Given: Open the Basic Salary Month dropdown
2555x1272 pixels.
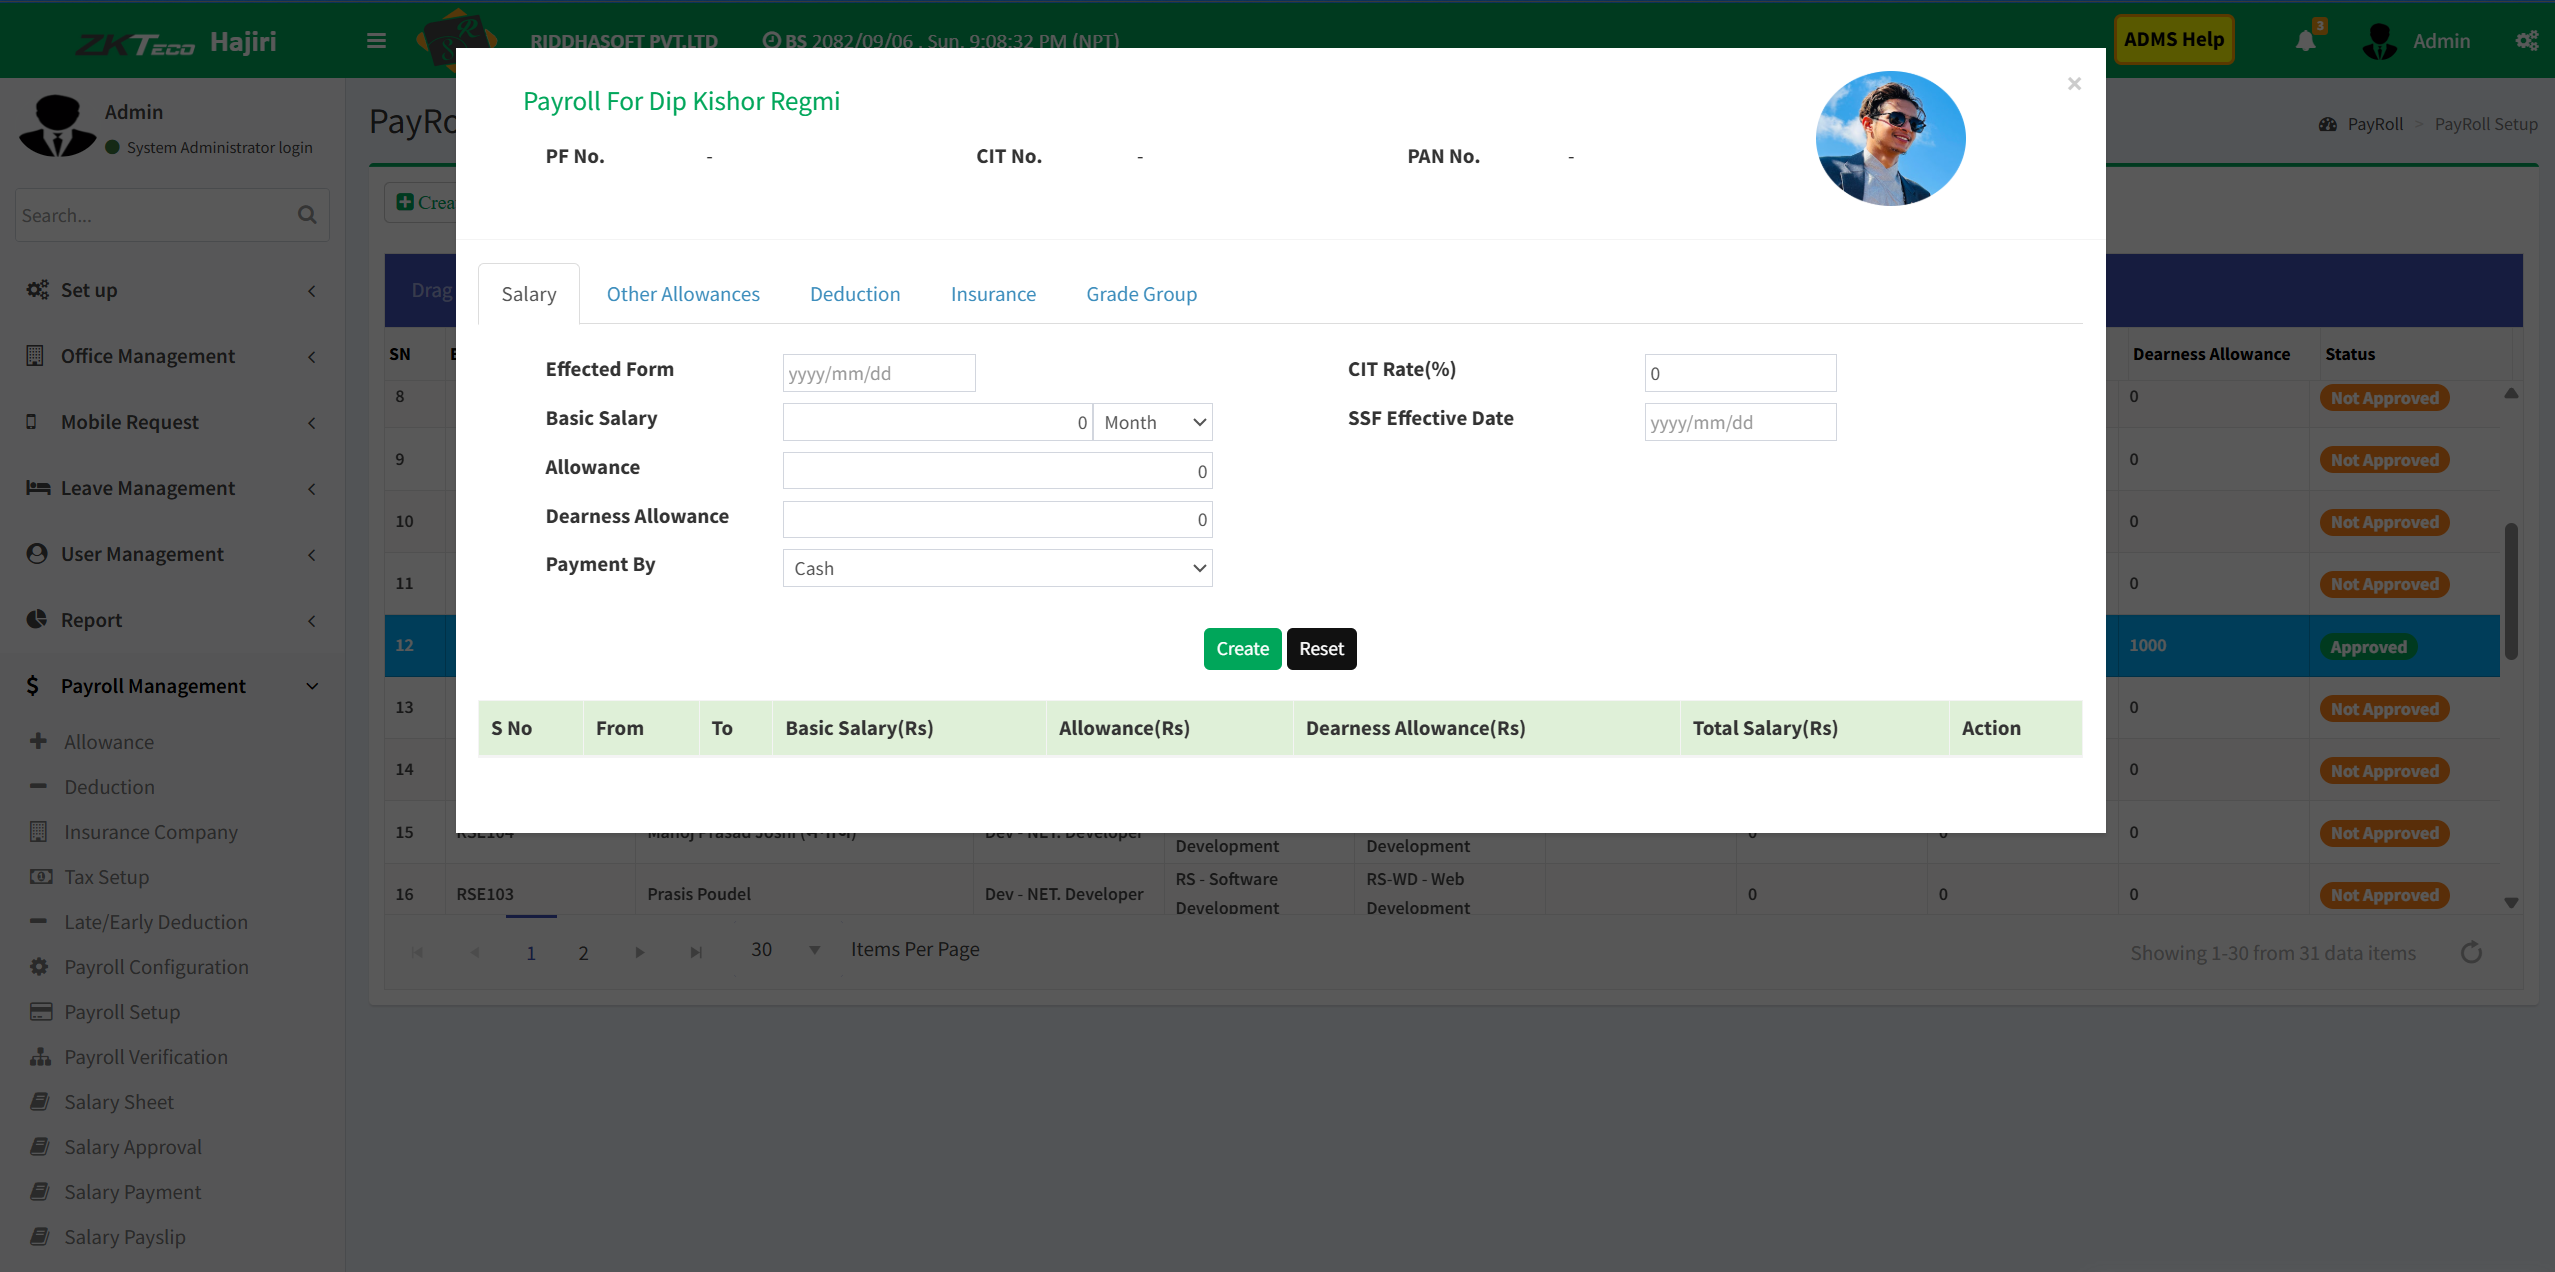Looking at the screenshot, I should click(x=1153, y=422).
